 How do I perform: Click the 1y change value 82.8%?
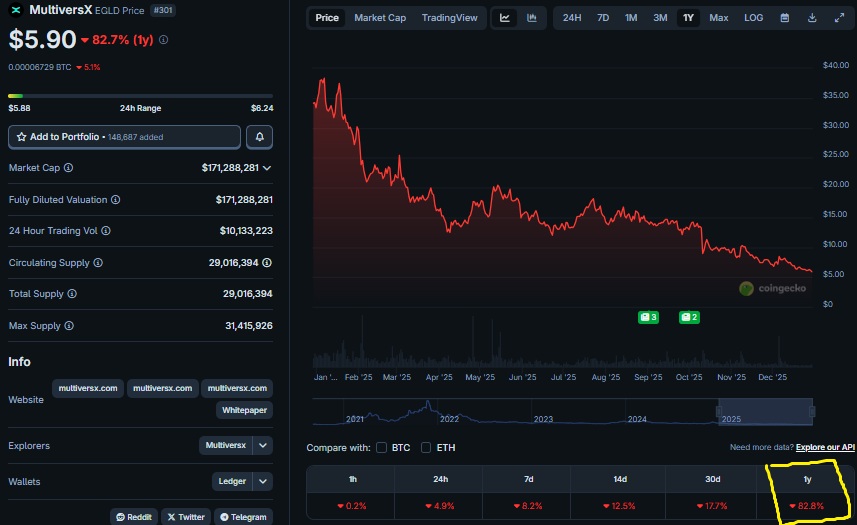(807, 506)
